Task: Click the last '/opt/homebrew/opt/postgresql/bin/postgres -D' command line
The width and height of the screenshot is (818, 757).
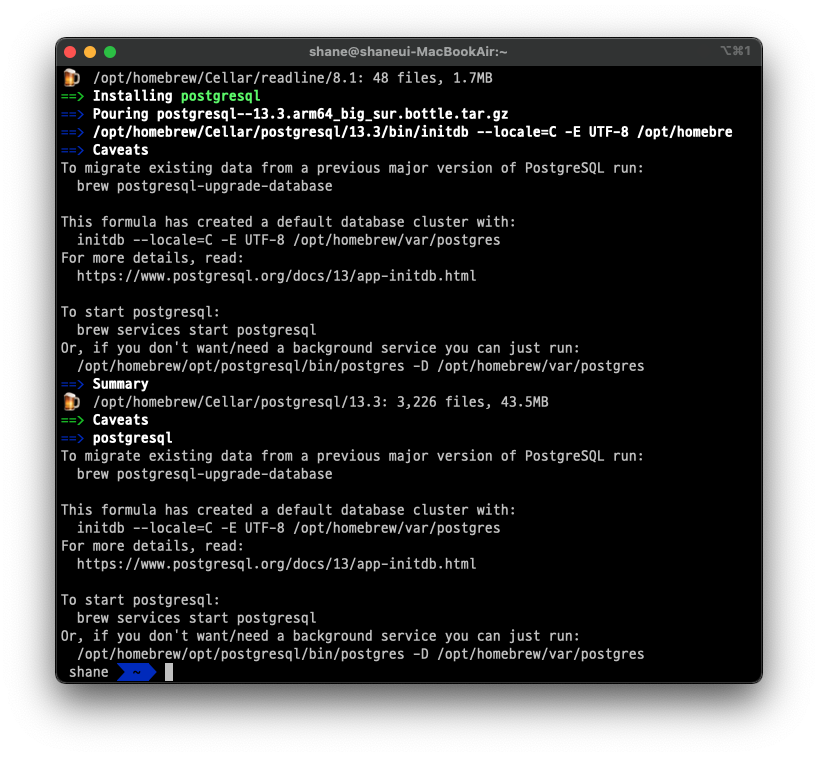Action: [x=360, y=654]
